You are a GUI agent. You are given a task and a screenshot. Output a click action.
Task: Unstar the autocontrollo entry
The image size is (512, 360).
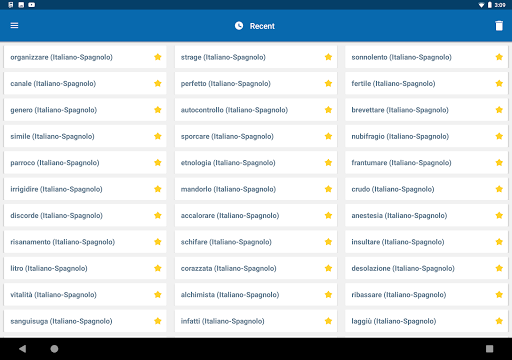point(328,110)
